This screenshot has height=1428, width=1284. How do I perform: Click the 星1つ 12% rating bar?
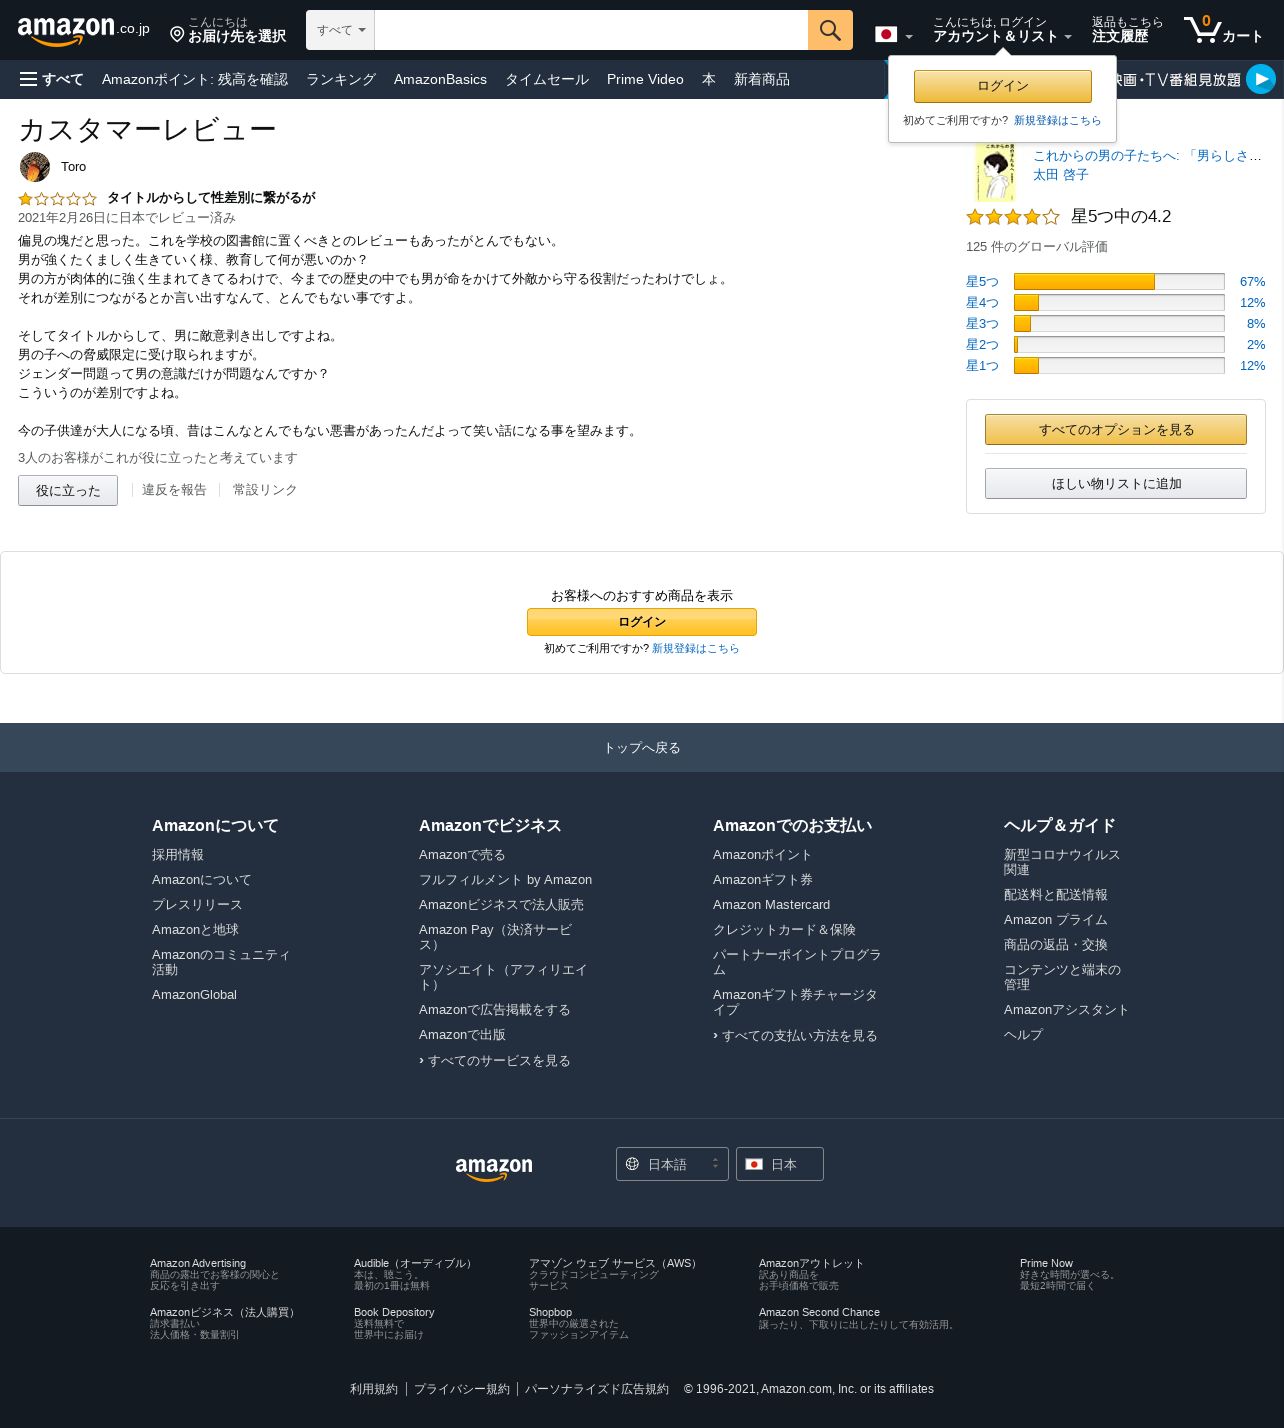tap(1119, 366)
